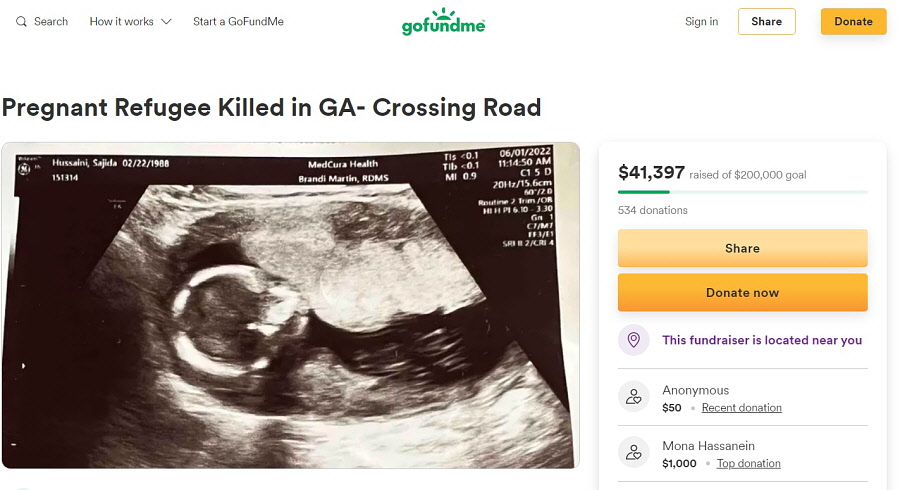Click the Search text in header

[51, 22]
